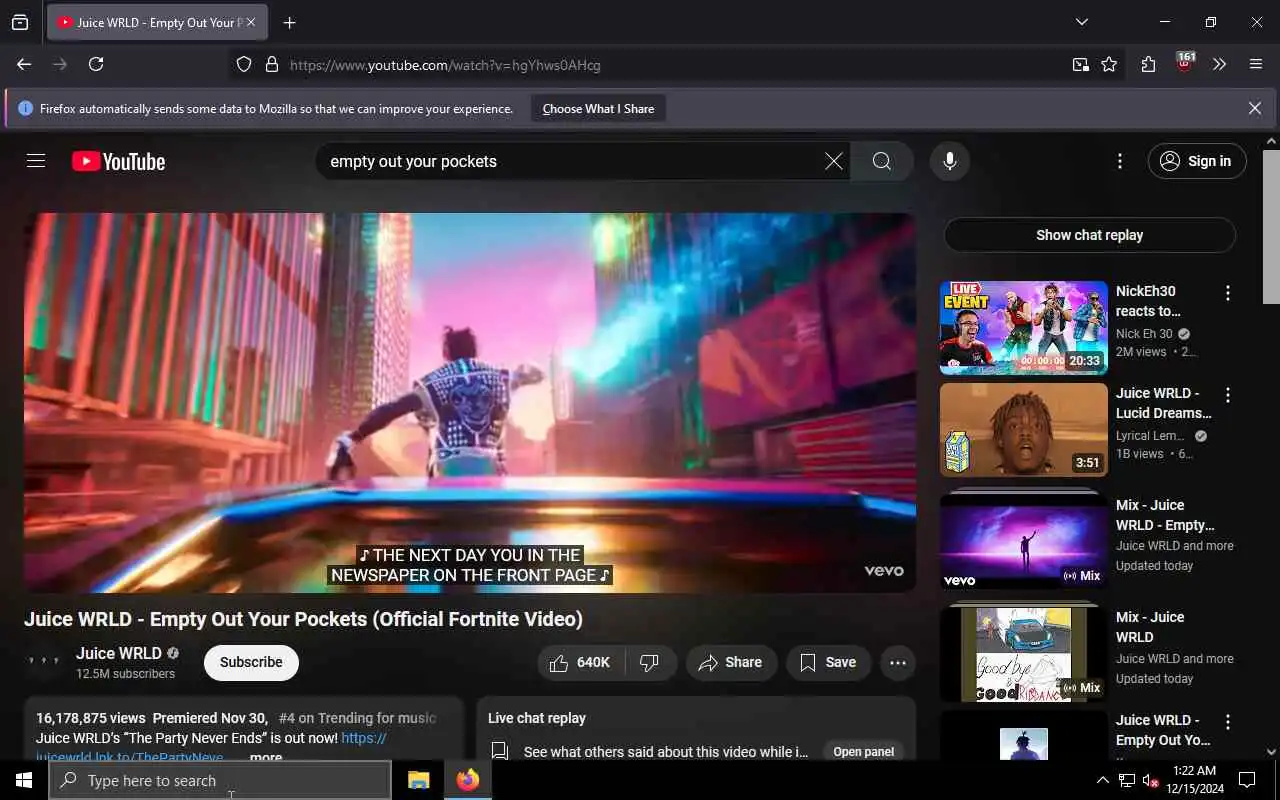Viewport: 1280px width, 800px height.
Task: Open a new tab with the plus
Action: (x=289, y=22)
